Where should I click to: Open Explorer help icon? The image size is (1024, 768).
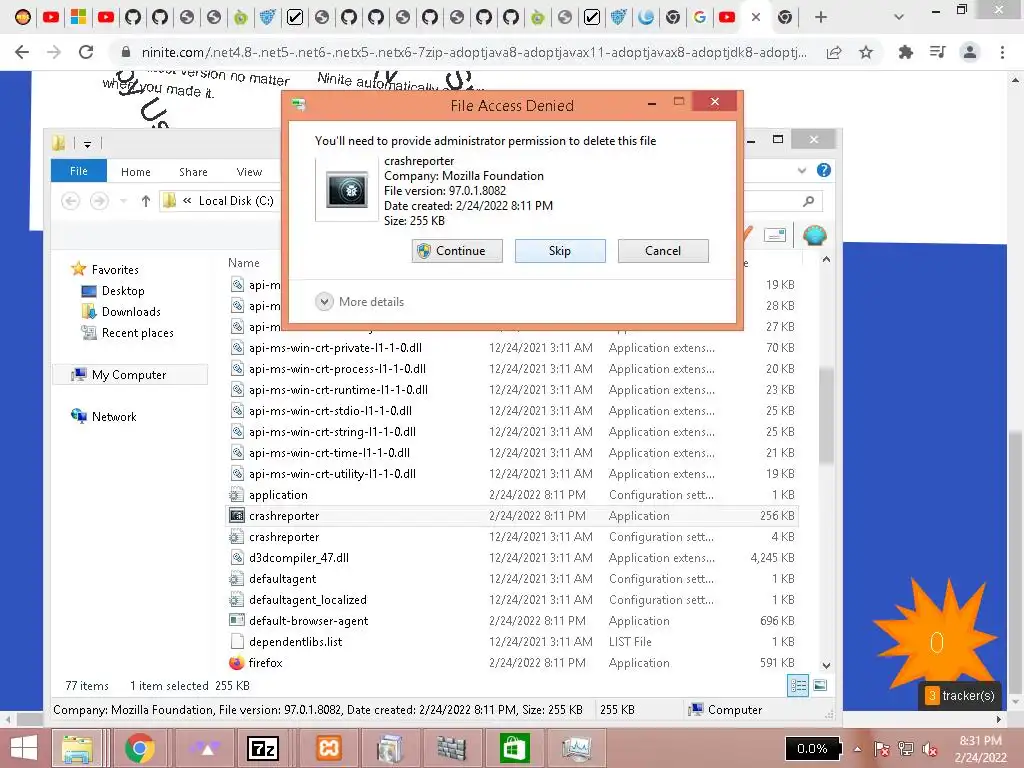[x=824, y=170]
